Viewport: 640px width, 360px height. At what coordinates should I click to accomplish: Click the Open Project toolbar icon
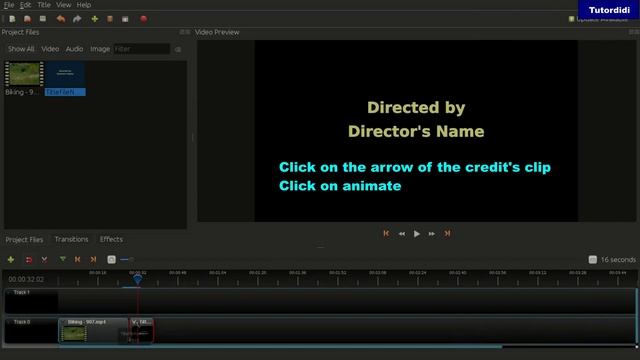27,19
